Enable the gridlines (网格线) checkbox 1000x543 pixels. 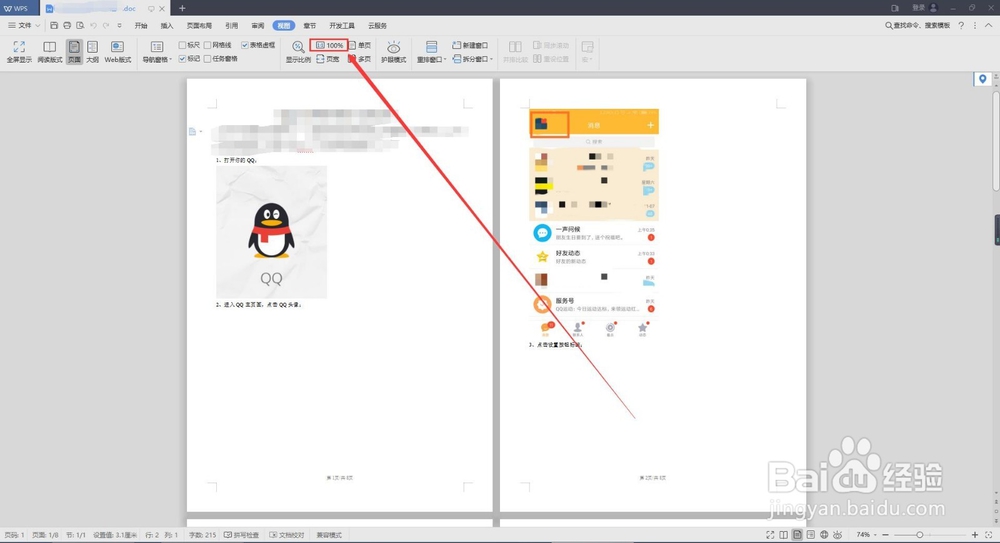pyautogui.click(x=207, y=45)
